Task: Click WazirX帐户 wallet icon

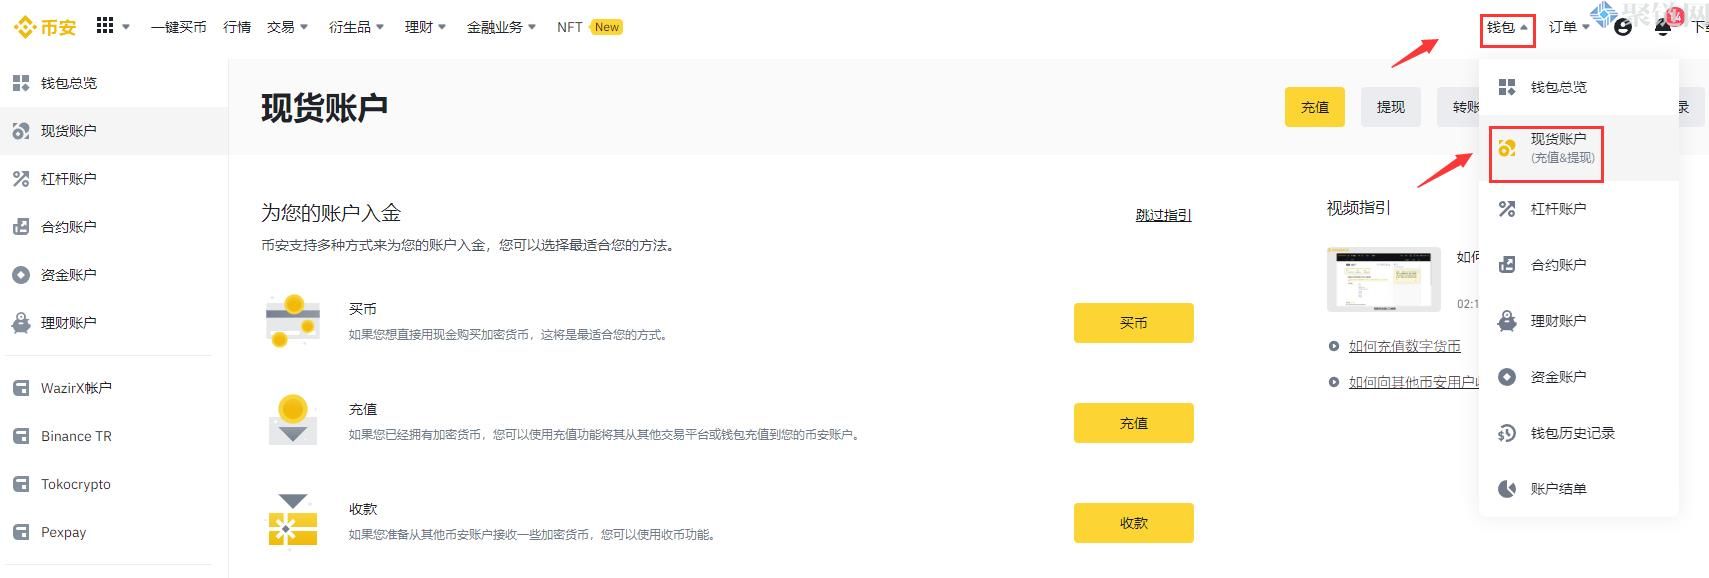Action: pos(21,388)
